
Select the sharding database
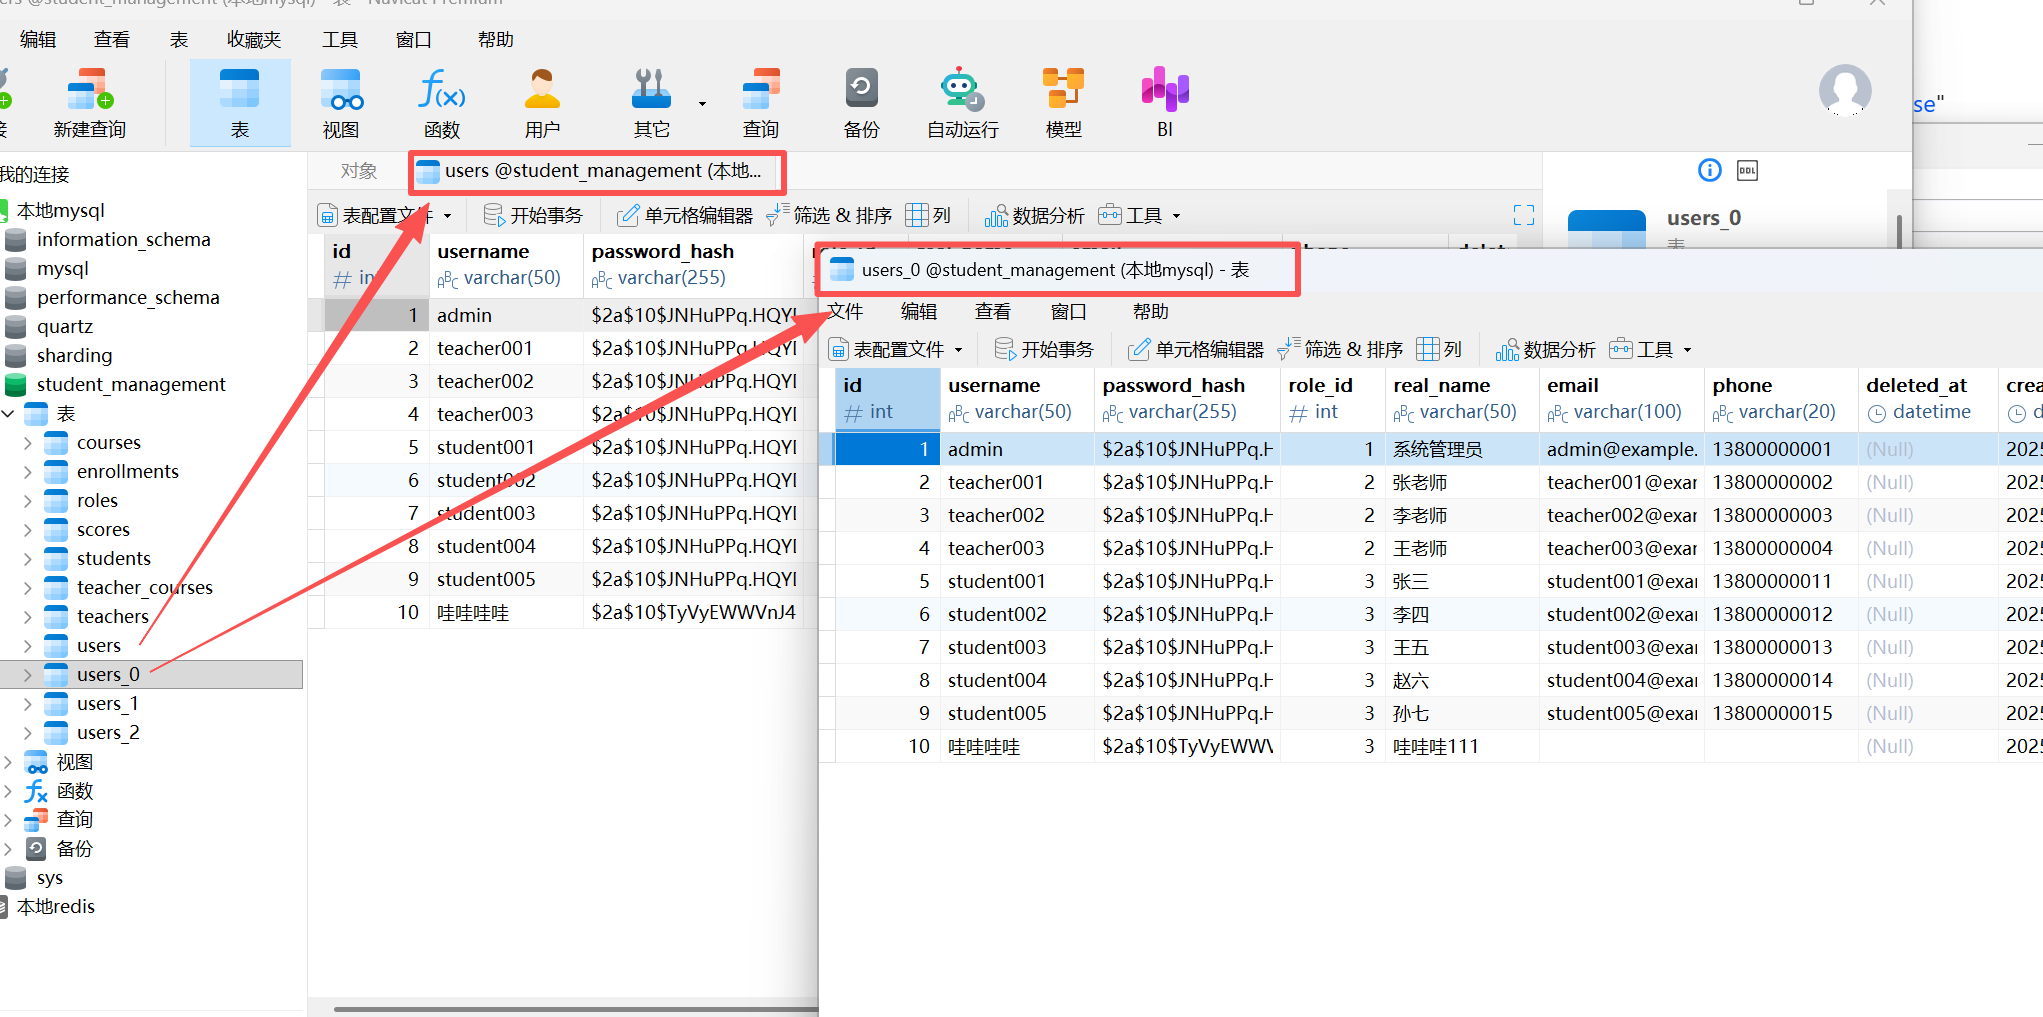coord(74,355)
